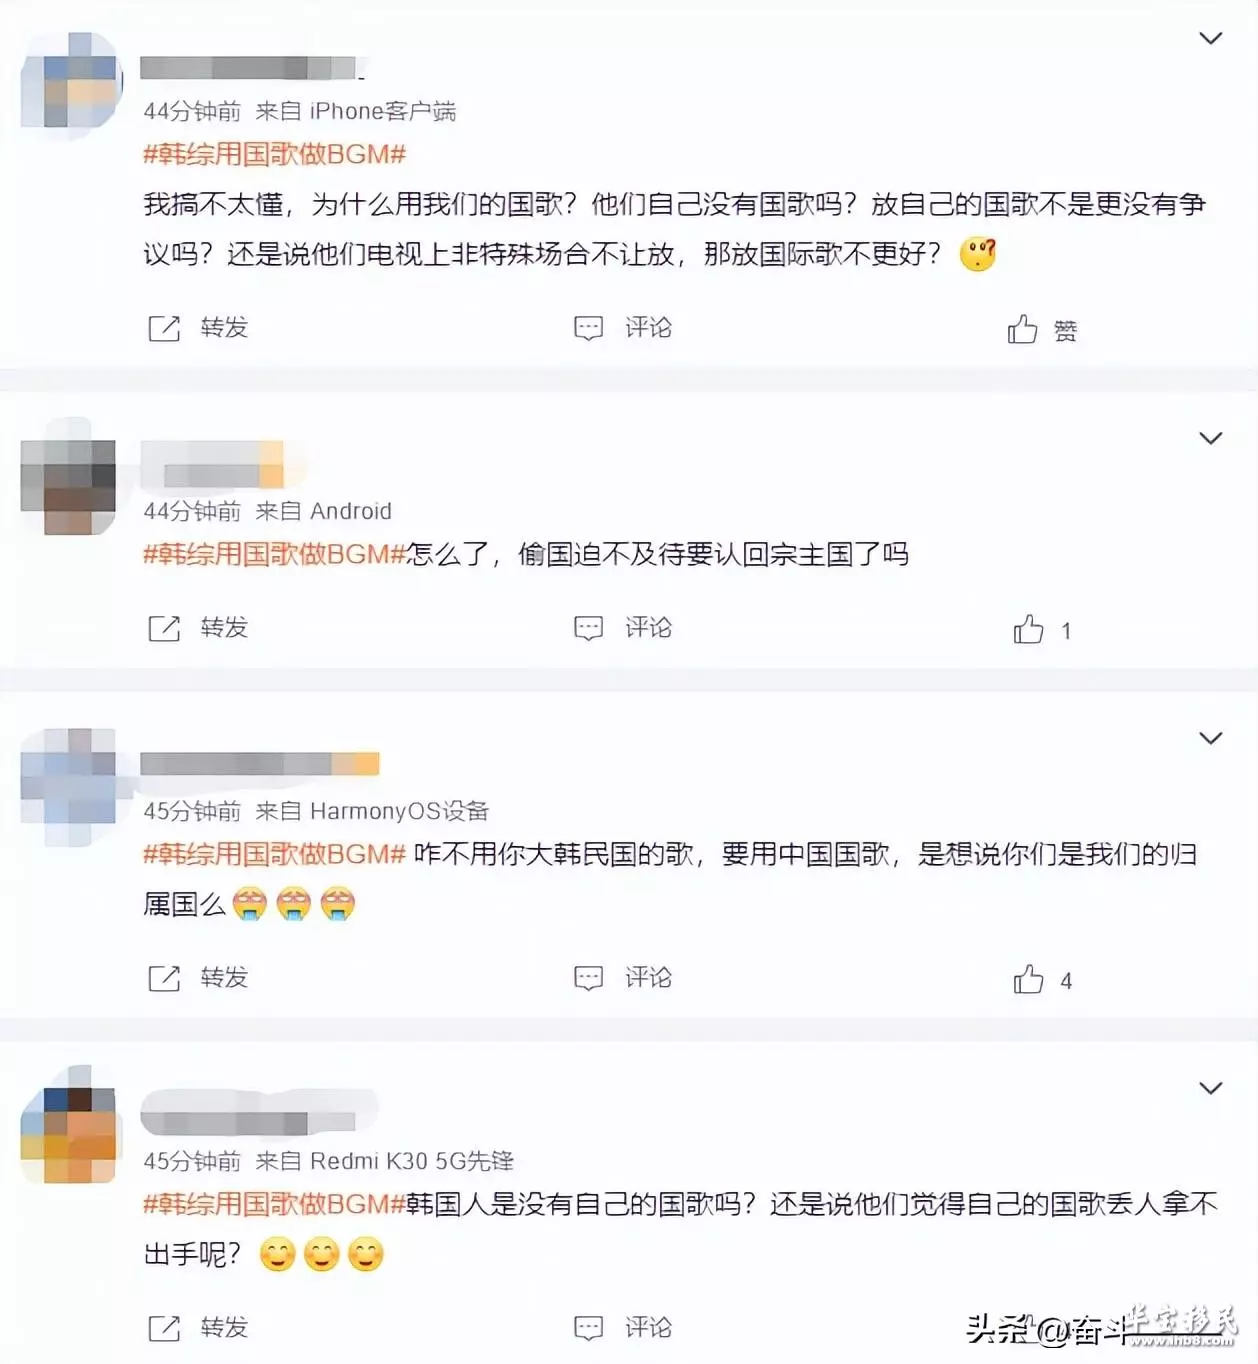
Task: Click the repost icon on the first post
Action: [x=164, y=328]
